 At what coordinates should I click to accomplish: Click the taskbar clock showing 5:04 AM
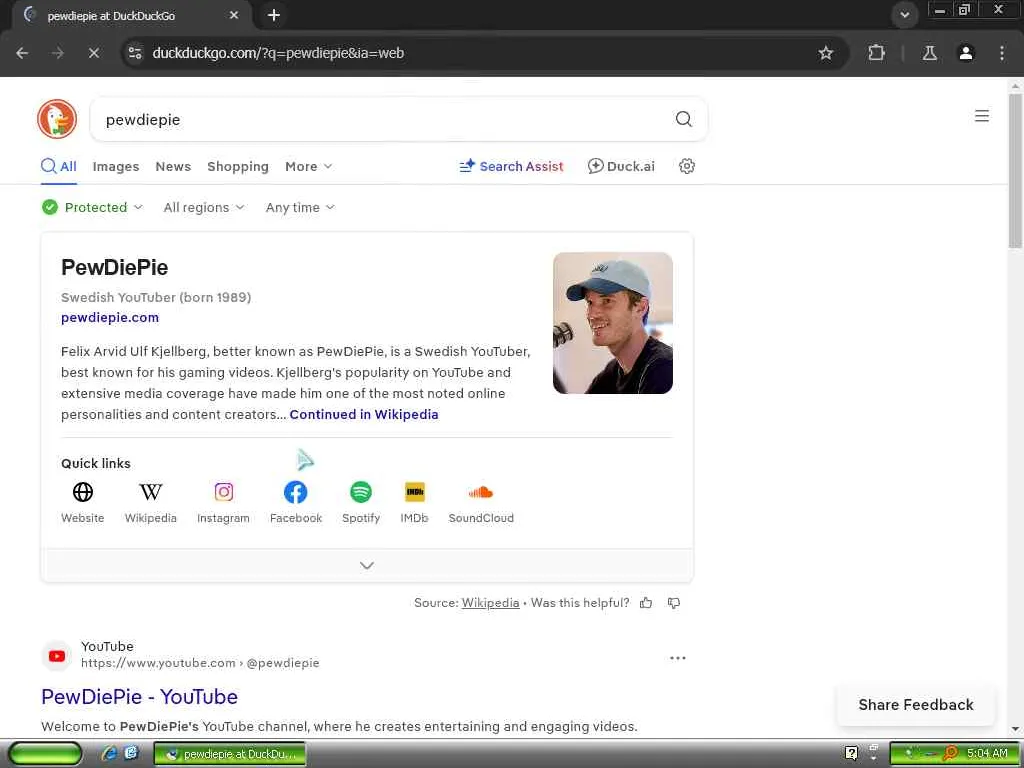pos(987,754)
